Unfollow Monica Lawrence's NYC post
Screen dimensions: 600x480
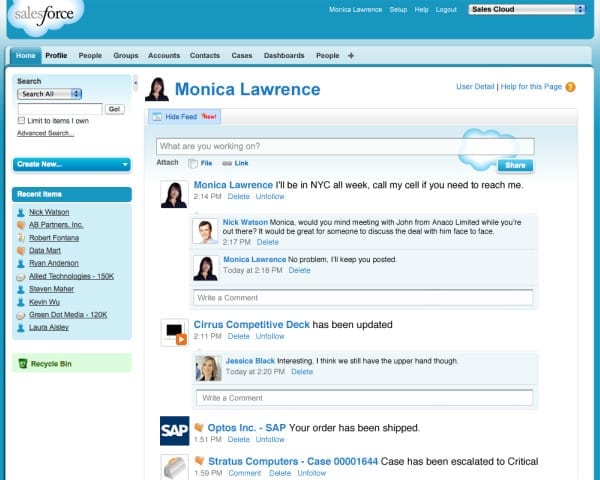[270, 196]
